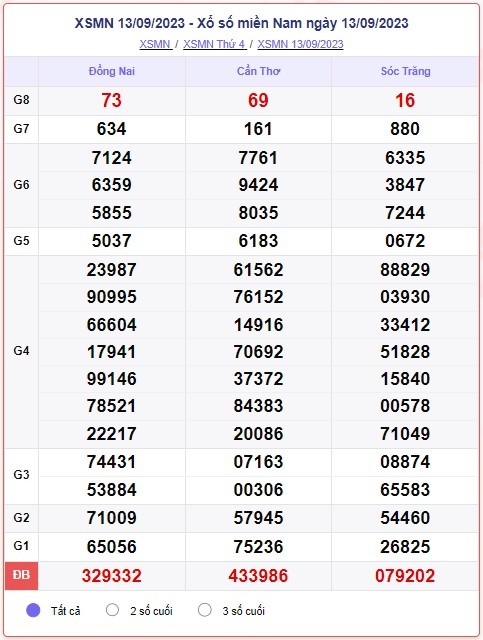
Task: Click the ĐB special prize label
Action: 21,575
